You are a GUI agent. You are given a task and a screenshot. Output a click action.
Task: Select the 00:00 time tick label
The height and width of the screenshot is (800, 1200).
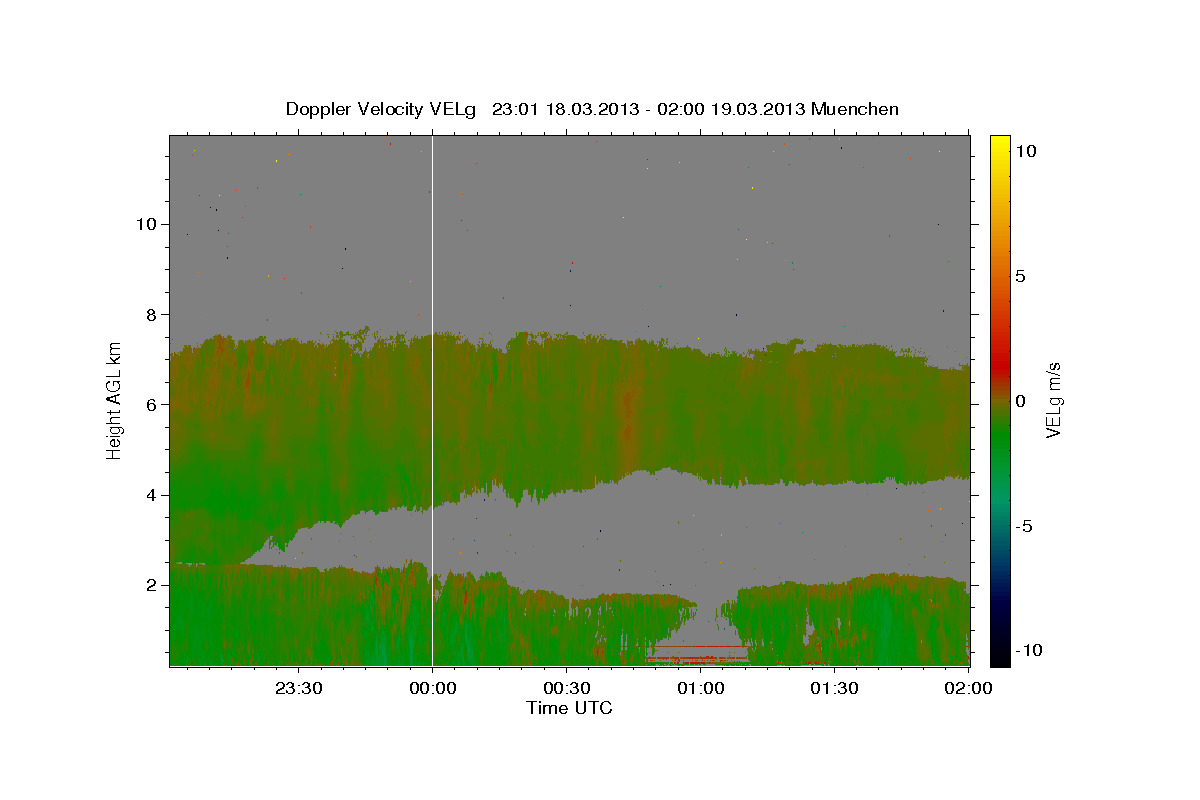point(432,689)
